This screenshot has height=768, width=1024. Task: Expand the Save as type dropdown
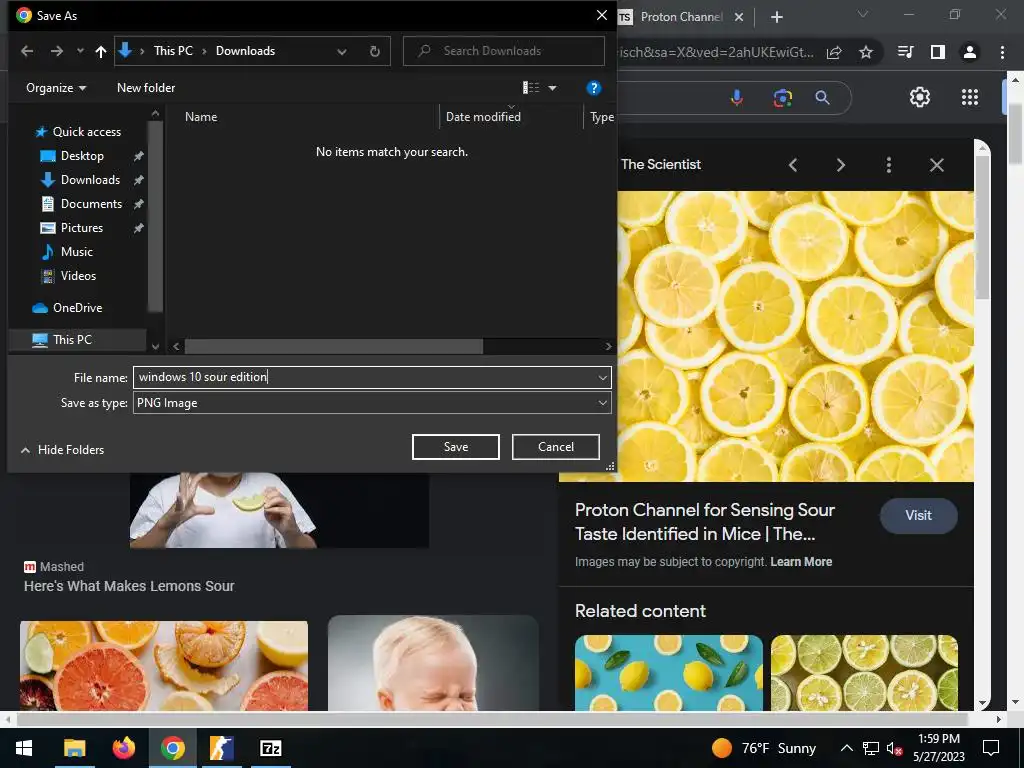(603, 403)
